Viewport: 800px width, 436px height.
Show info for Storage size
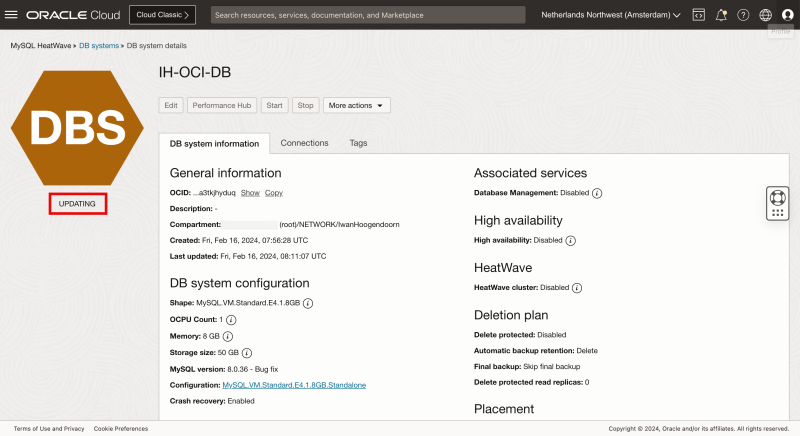[246, 353]
